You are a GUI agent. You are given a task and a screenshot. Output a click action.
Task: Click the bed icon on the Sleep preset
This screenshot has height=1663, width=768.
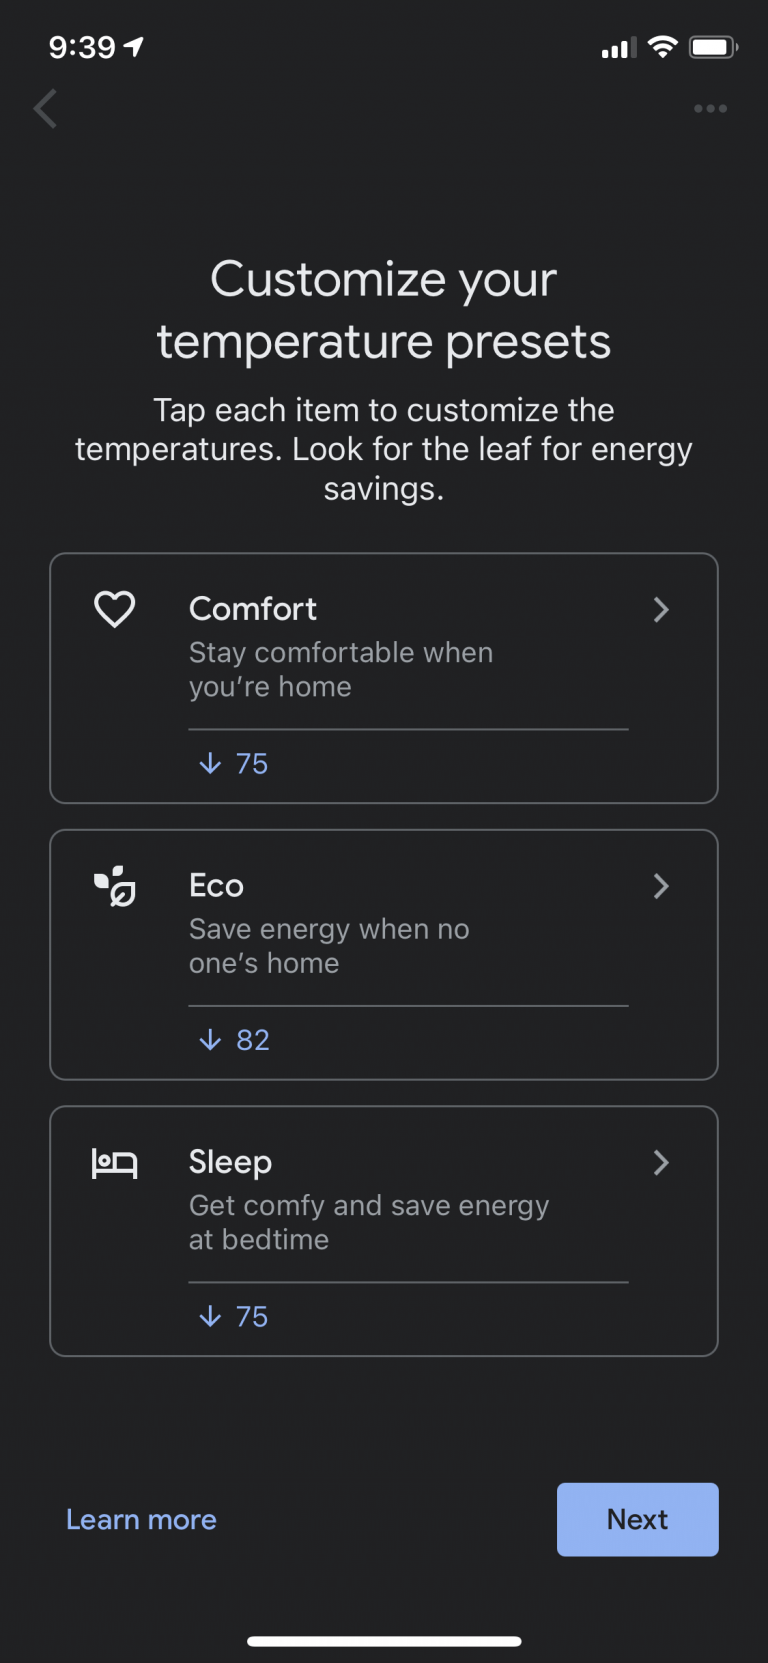[114, 1162]
